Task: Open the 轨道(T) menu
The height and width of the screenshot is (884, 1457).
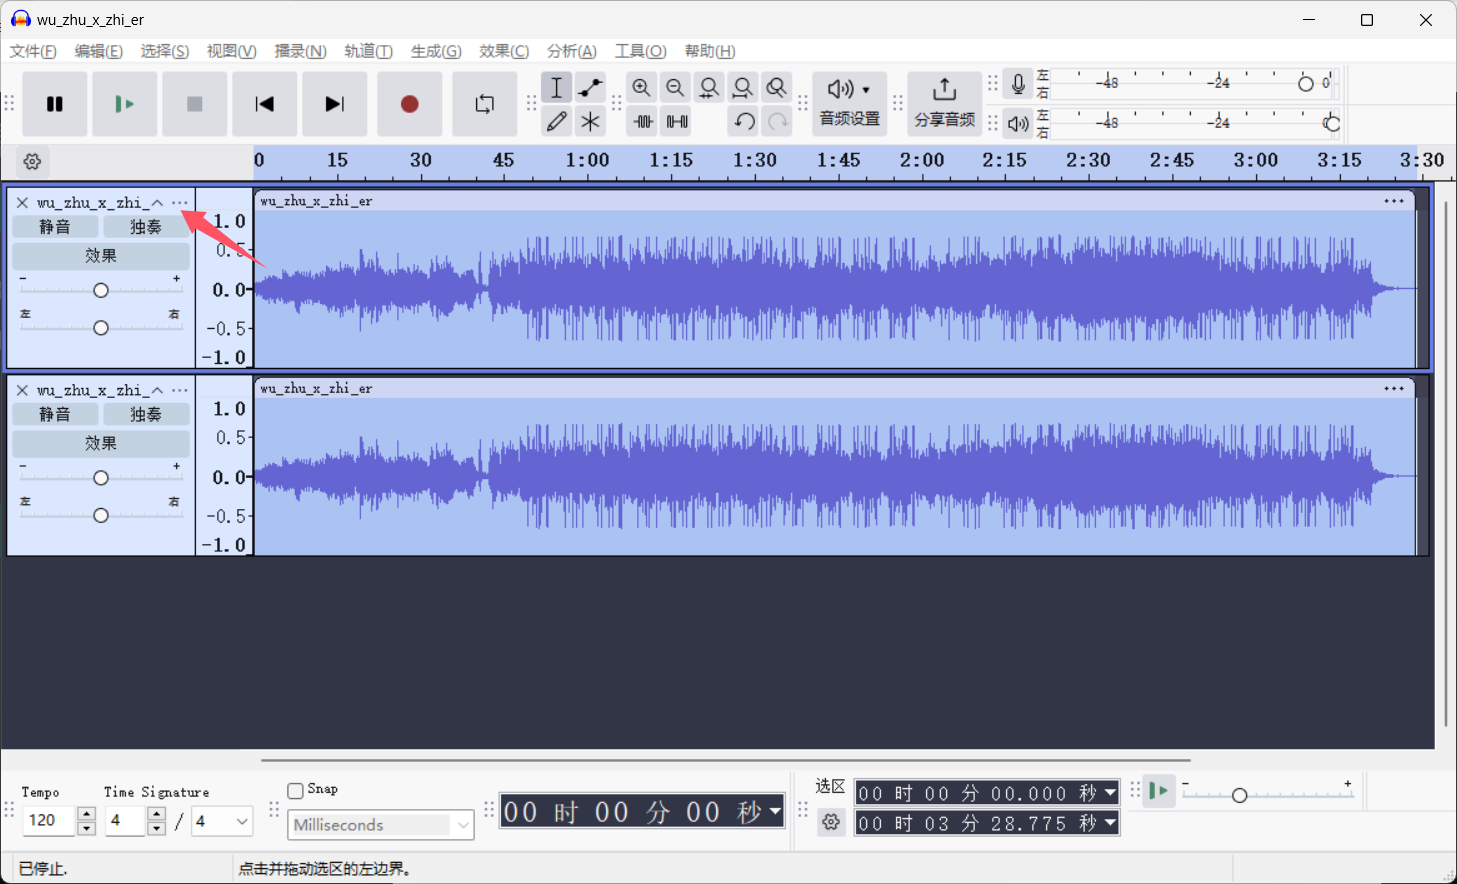Action: click(x=369, y=51)
